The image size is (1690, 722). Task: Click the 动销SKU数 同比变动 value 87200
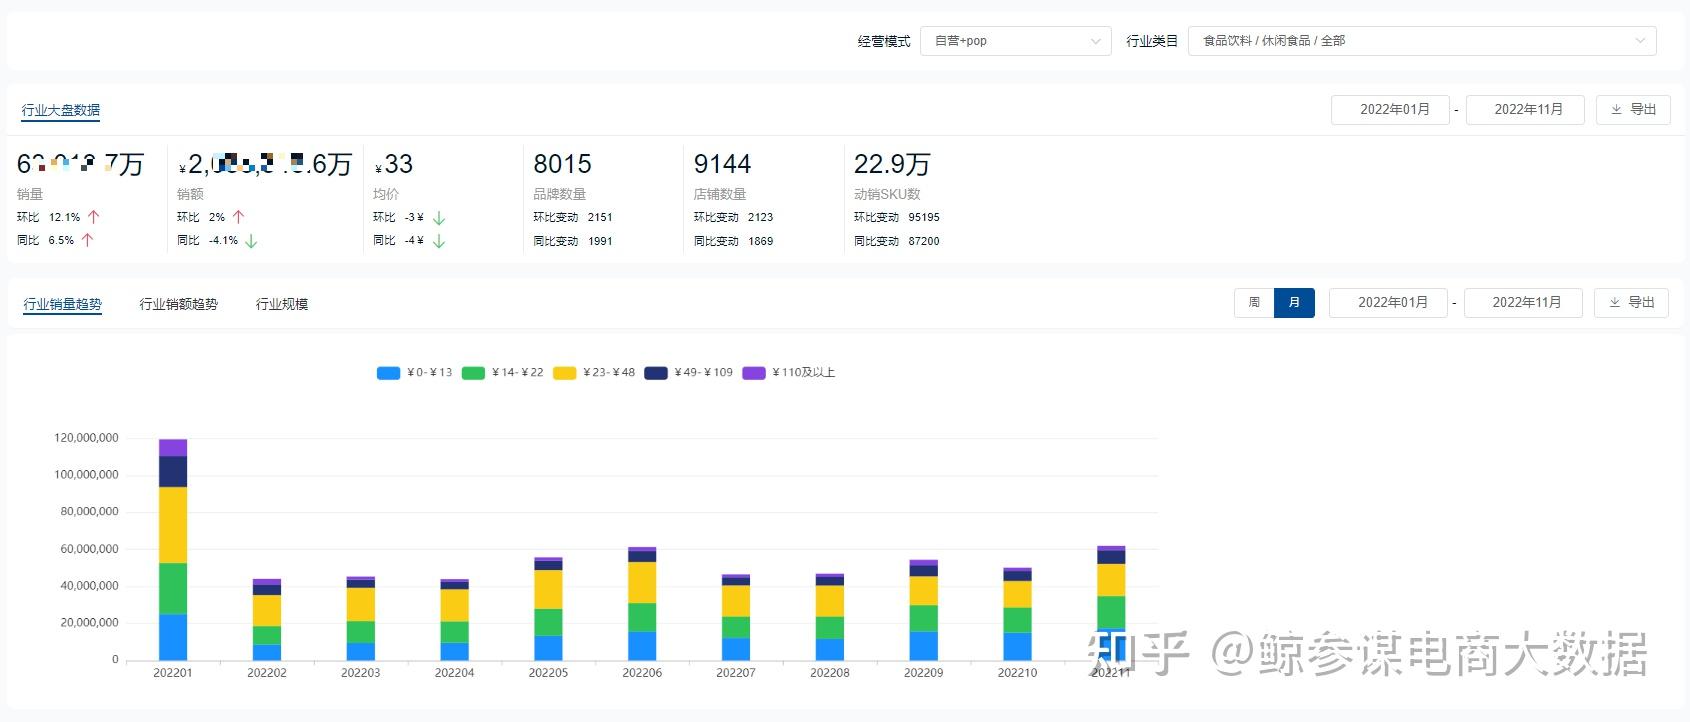(924, 241)
